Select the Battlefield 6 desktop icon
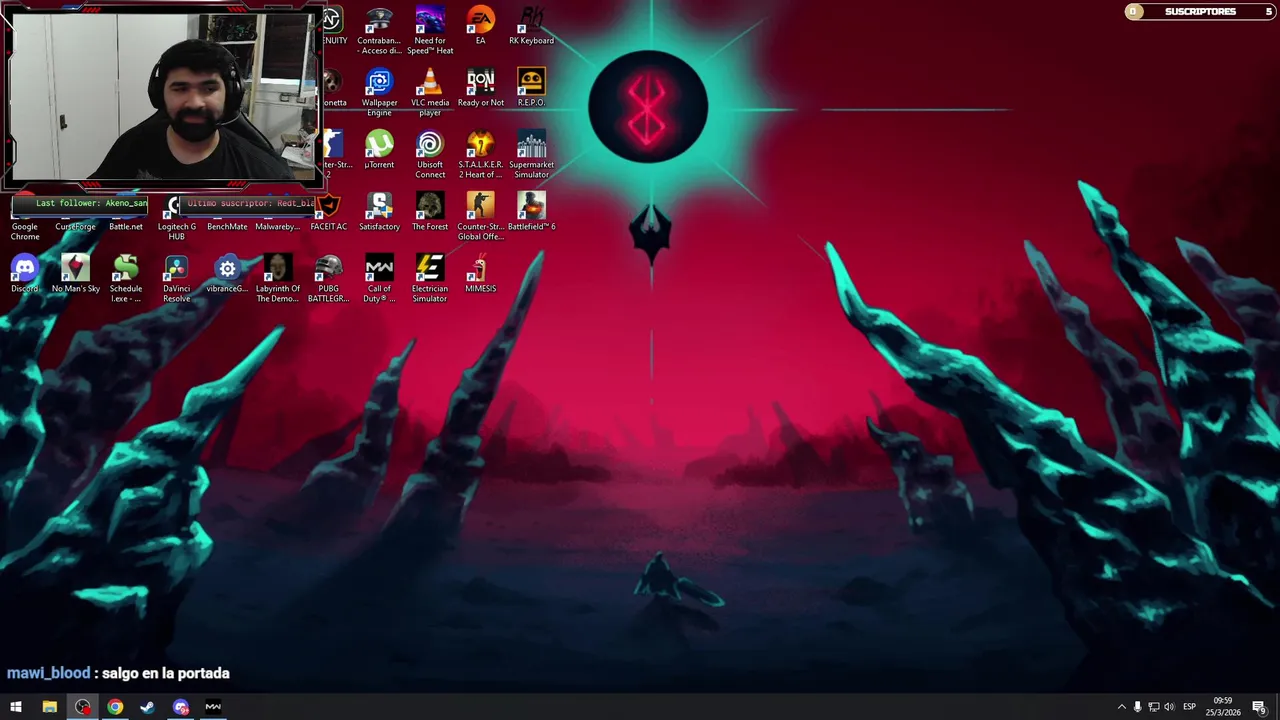 point(531,212)
